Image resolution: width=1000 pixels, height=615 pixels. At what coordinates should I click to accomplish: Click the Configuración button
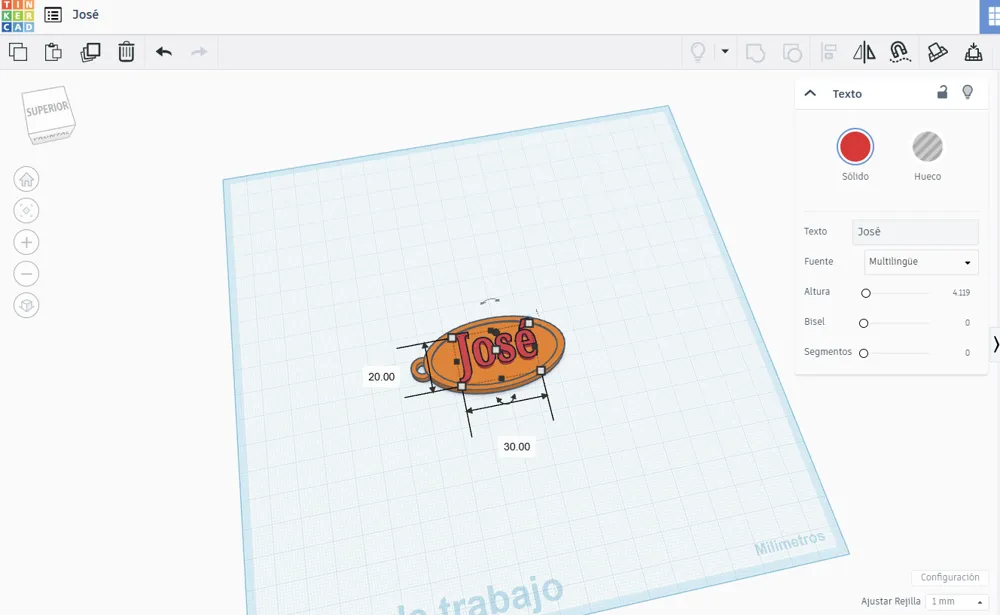950,577
